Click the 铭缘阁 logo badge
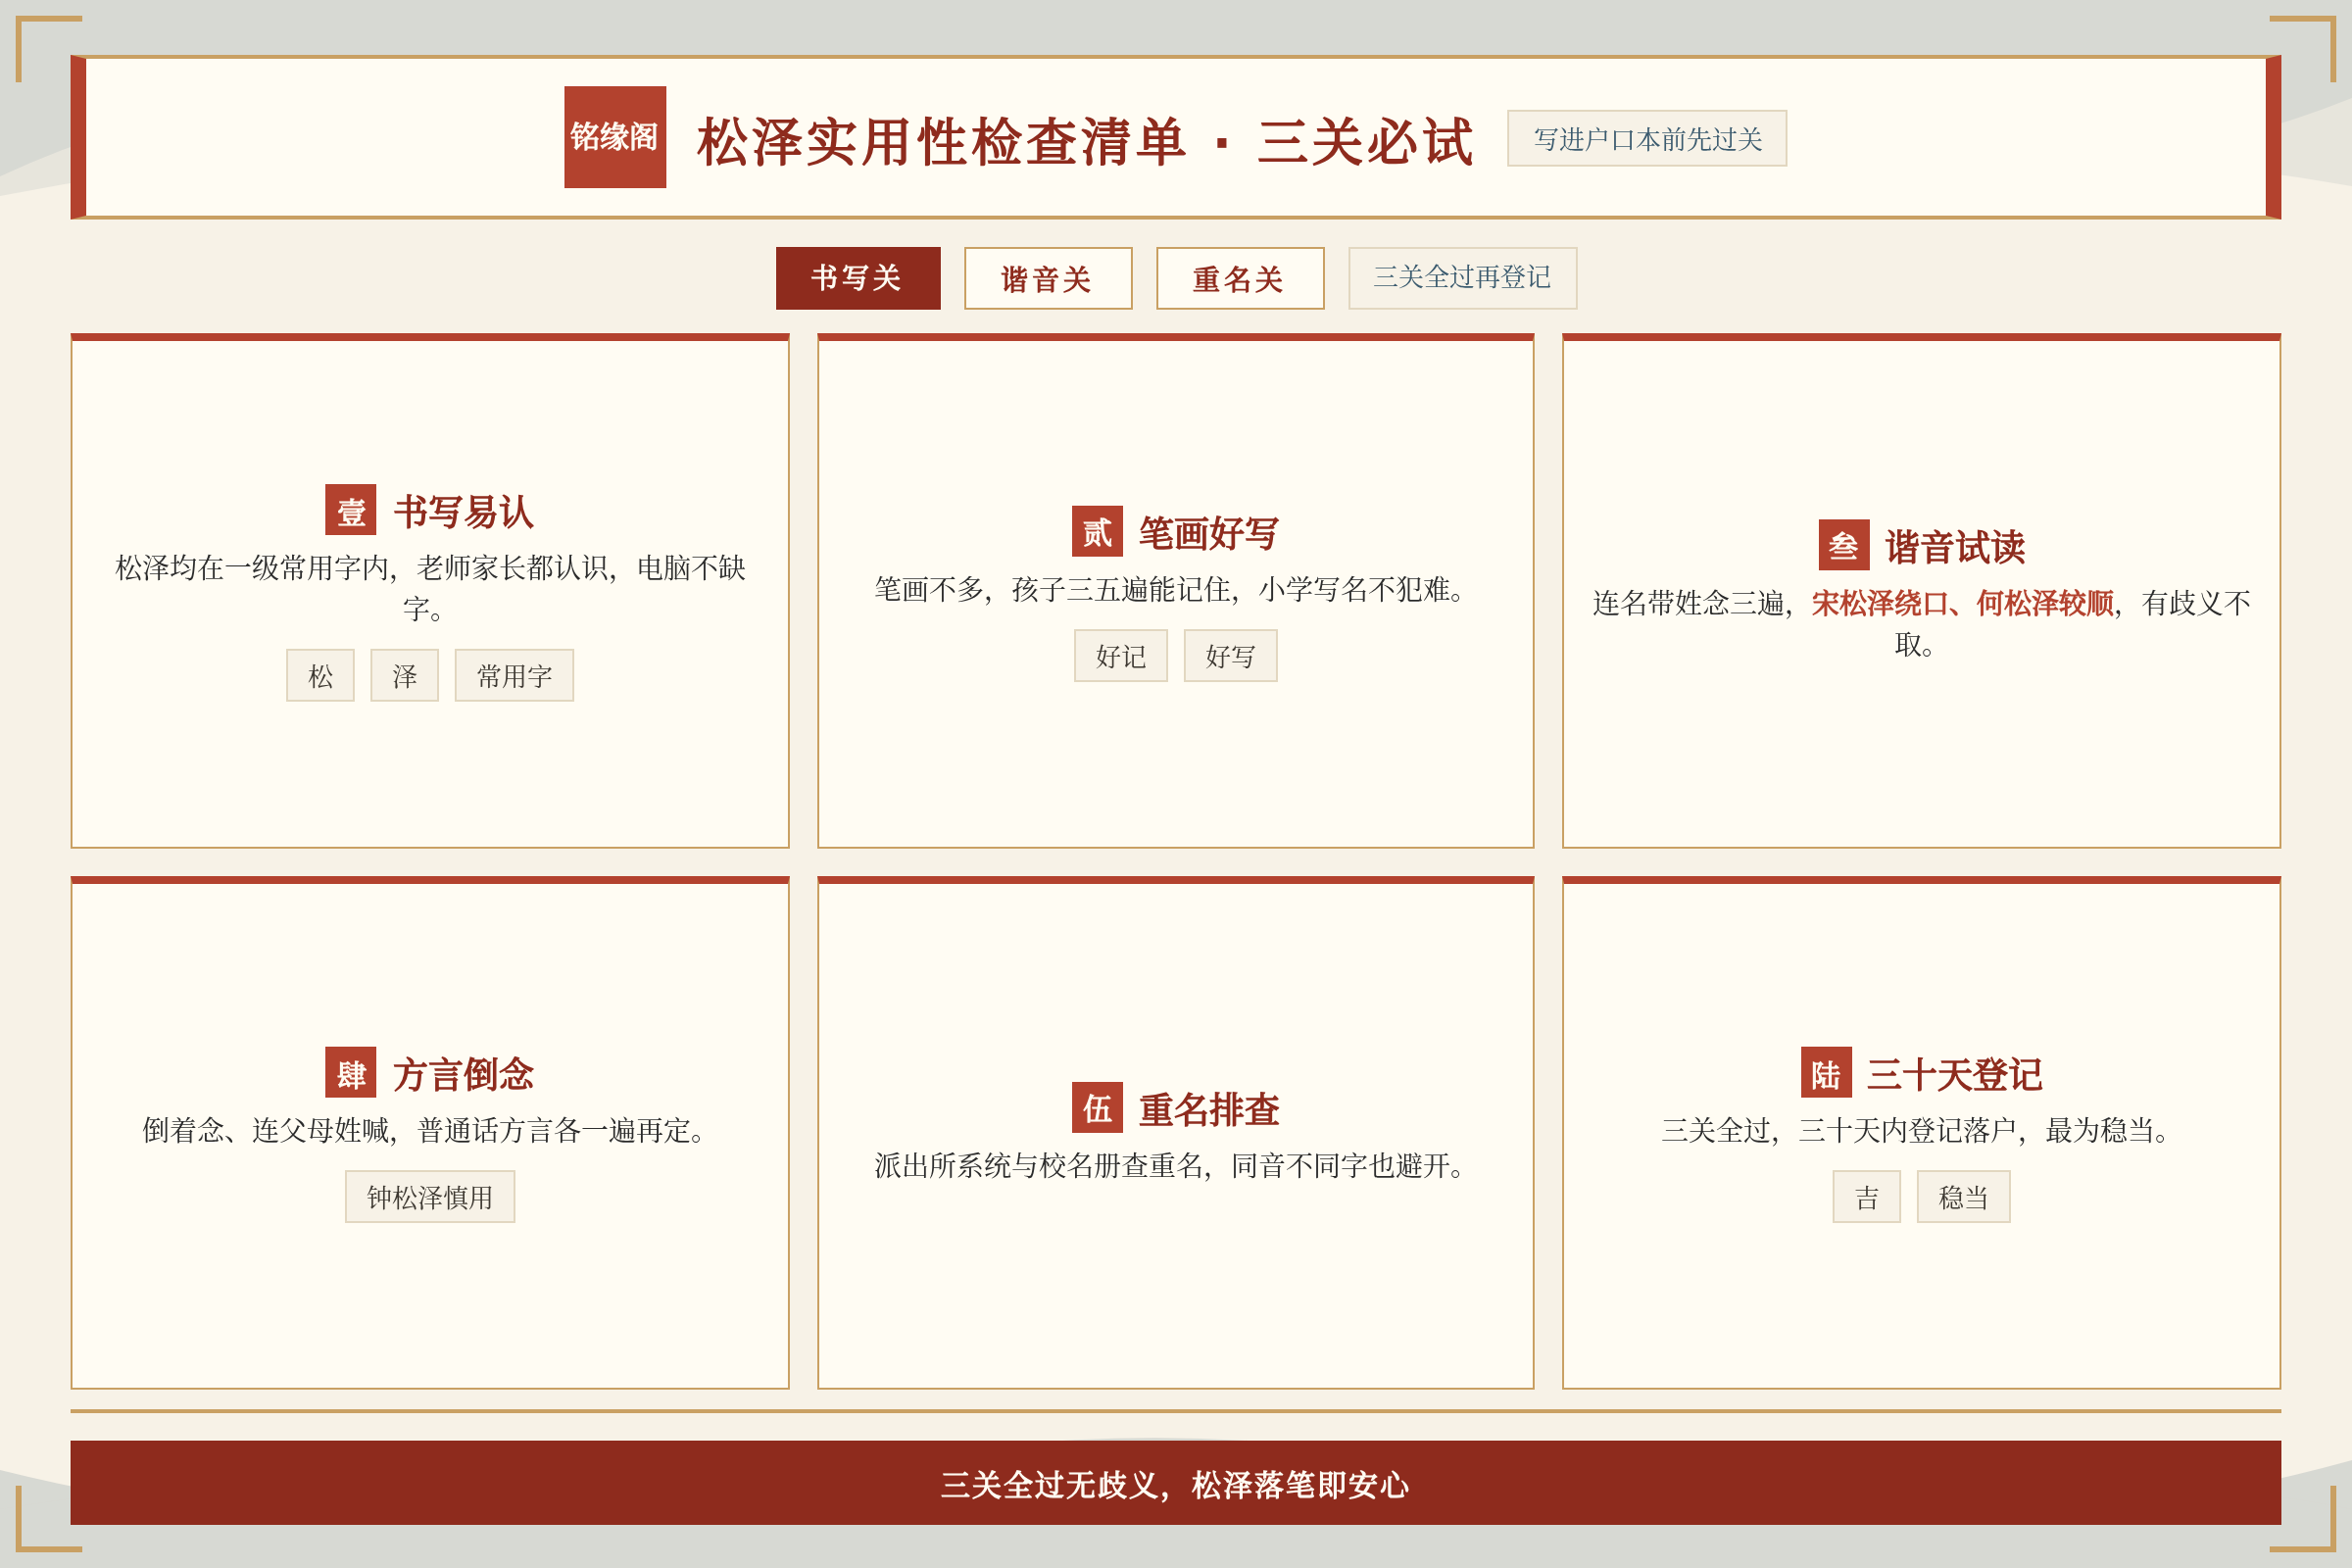The width and height of the screenshot is (2352, 1568). [x=615, y=137]
